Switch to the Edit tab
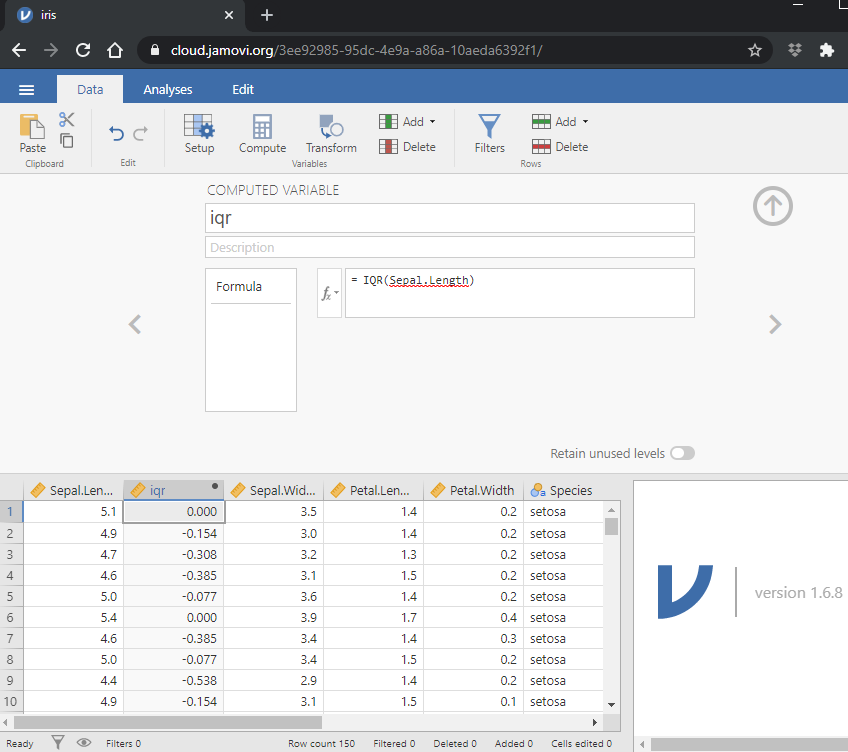Viewport: 848px width, 752px height. (x=243, y=89)
